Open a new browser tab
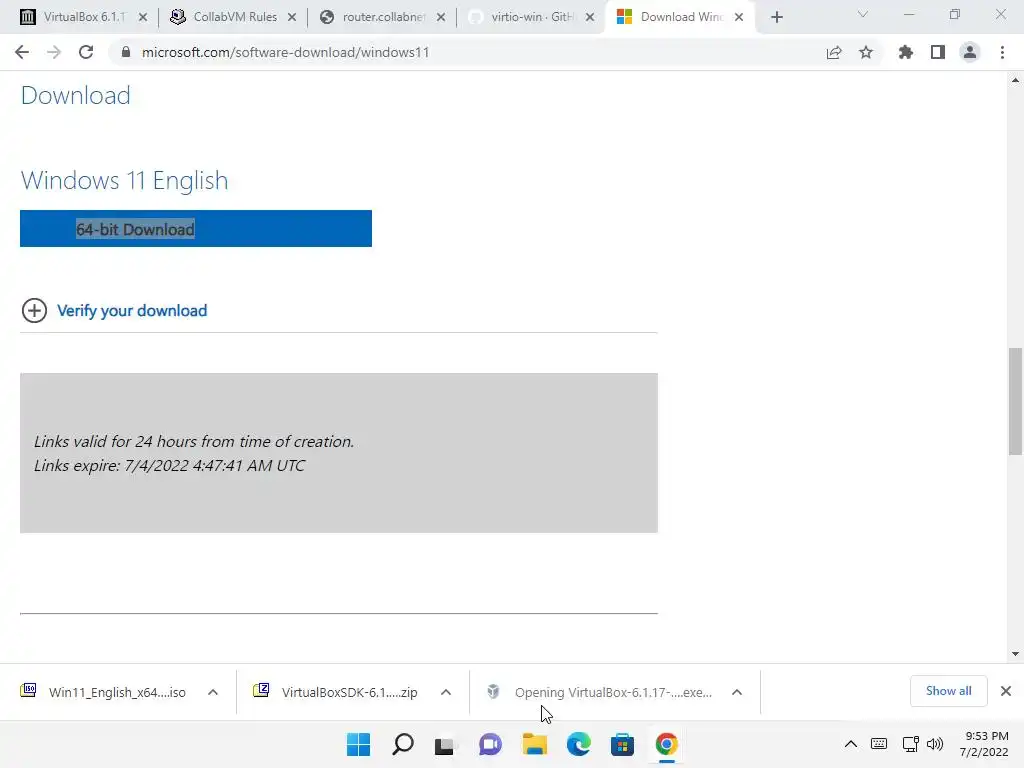This screenshot has width=1024, height=768. coord(776,17)
